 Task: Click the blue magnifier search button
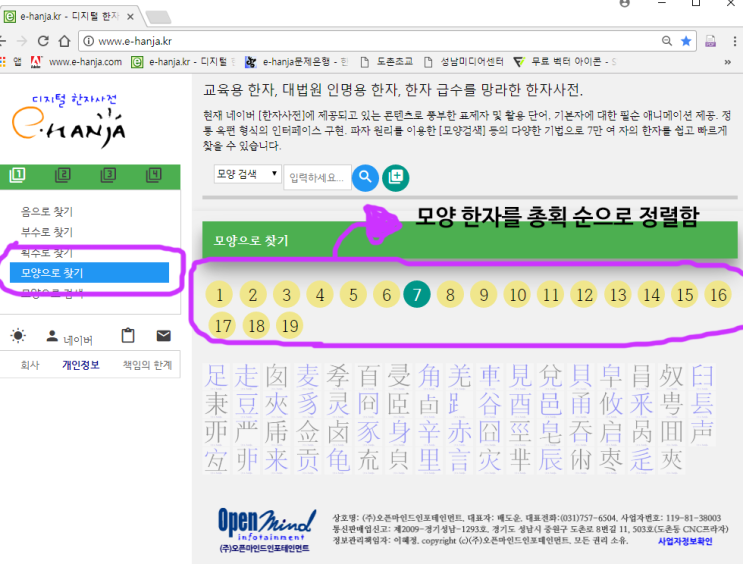tap(365, 178)
